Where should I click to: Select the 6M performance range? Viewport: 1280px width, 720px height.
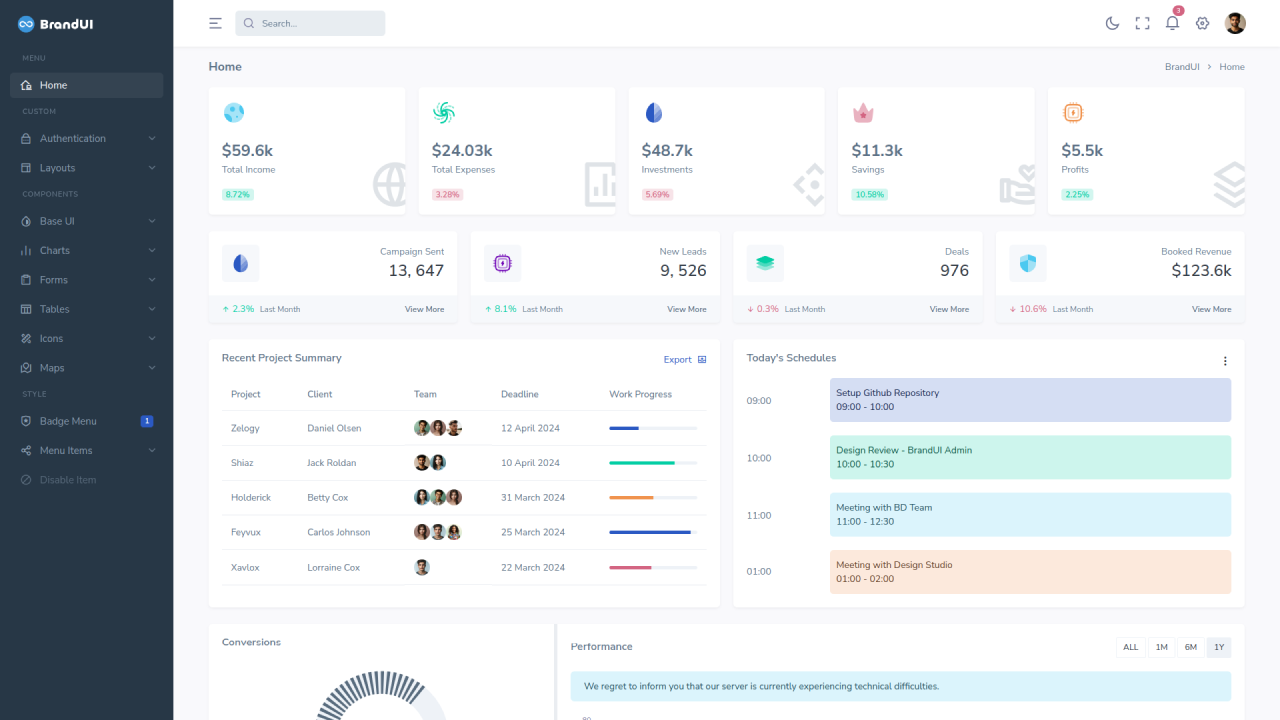pyautogui.click(x=1191, y=648)
